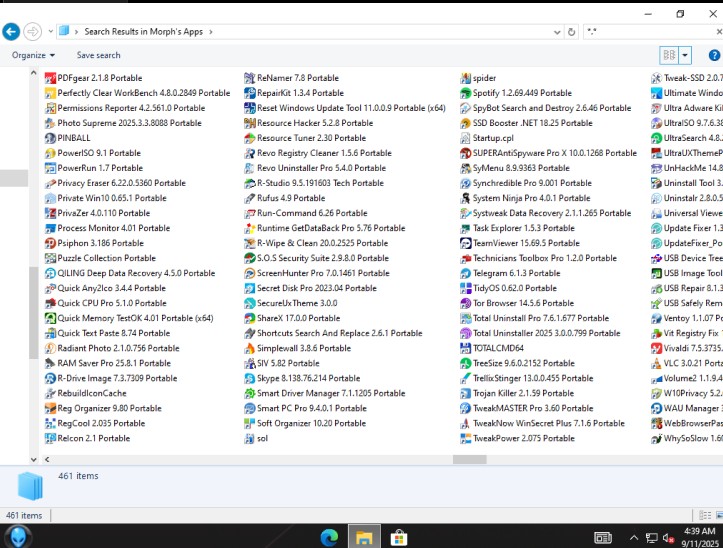Click the Quick CPU Pro 5.1.0 icon

pos(50,303)
